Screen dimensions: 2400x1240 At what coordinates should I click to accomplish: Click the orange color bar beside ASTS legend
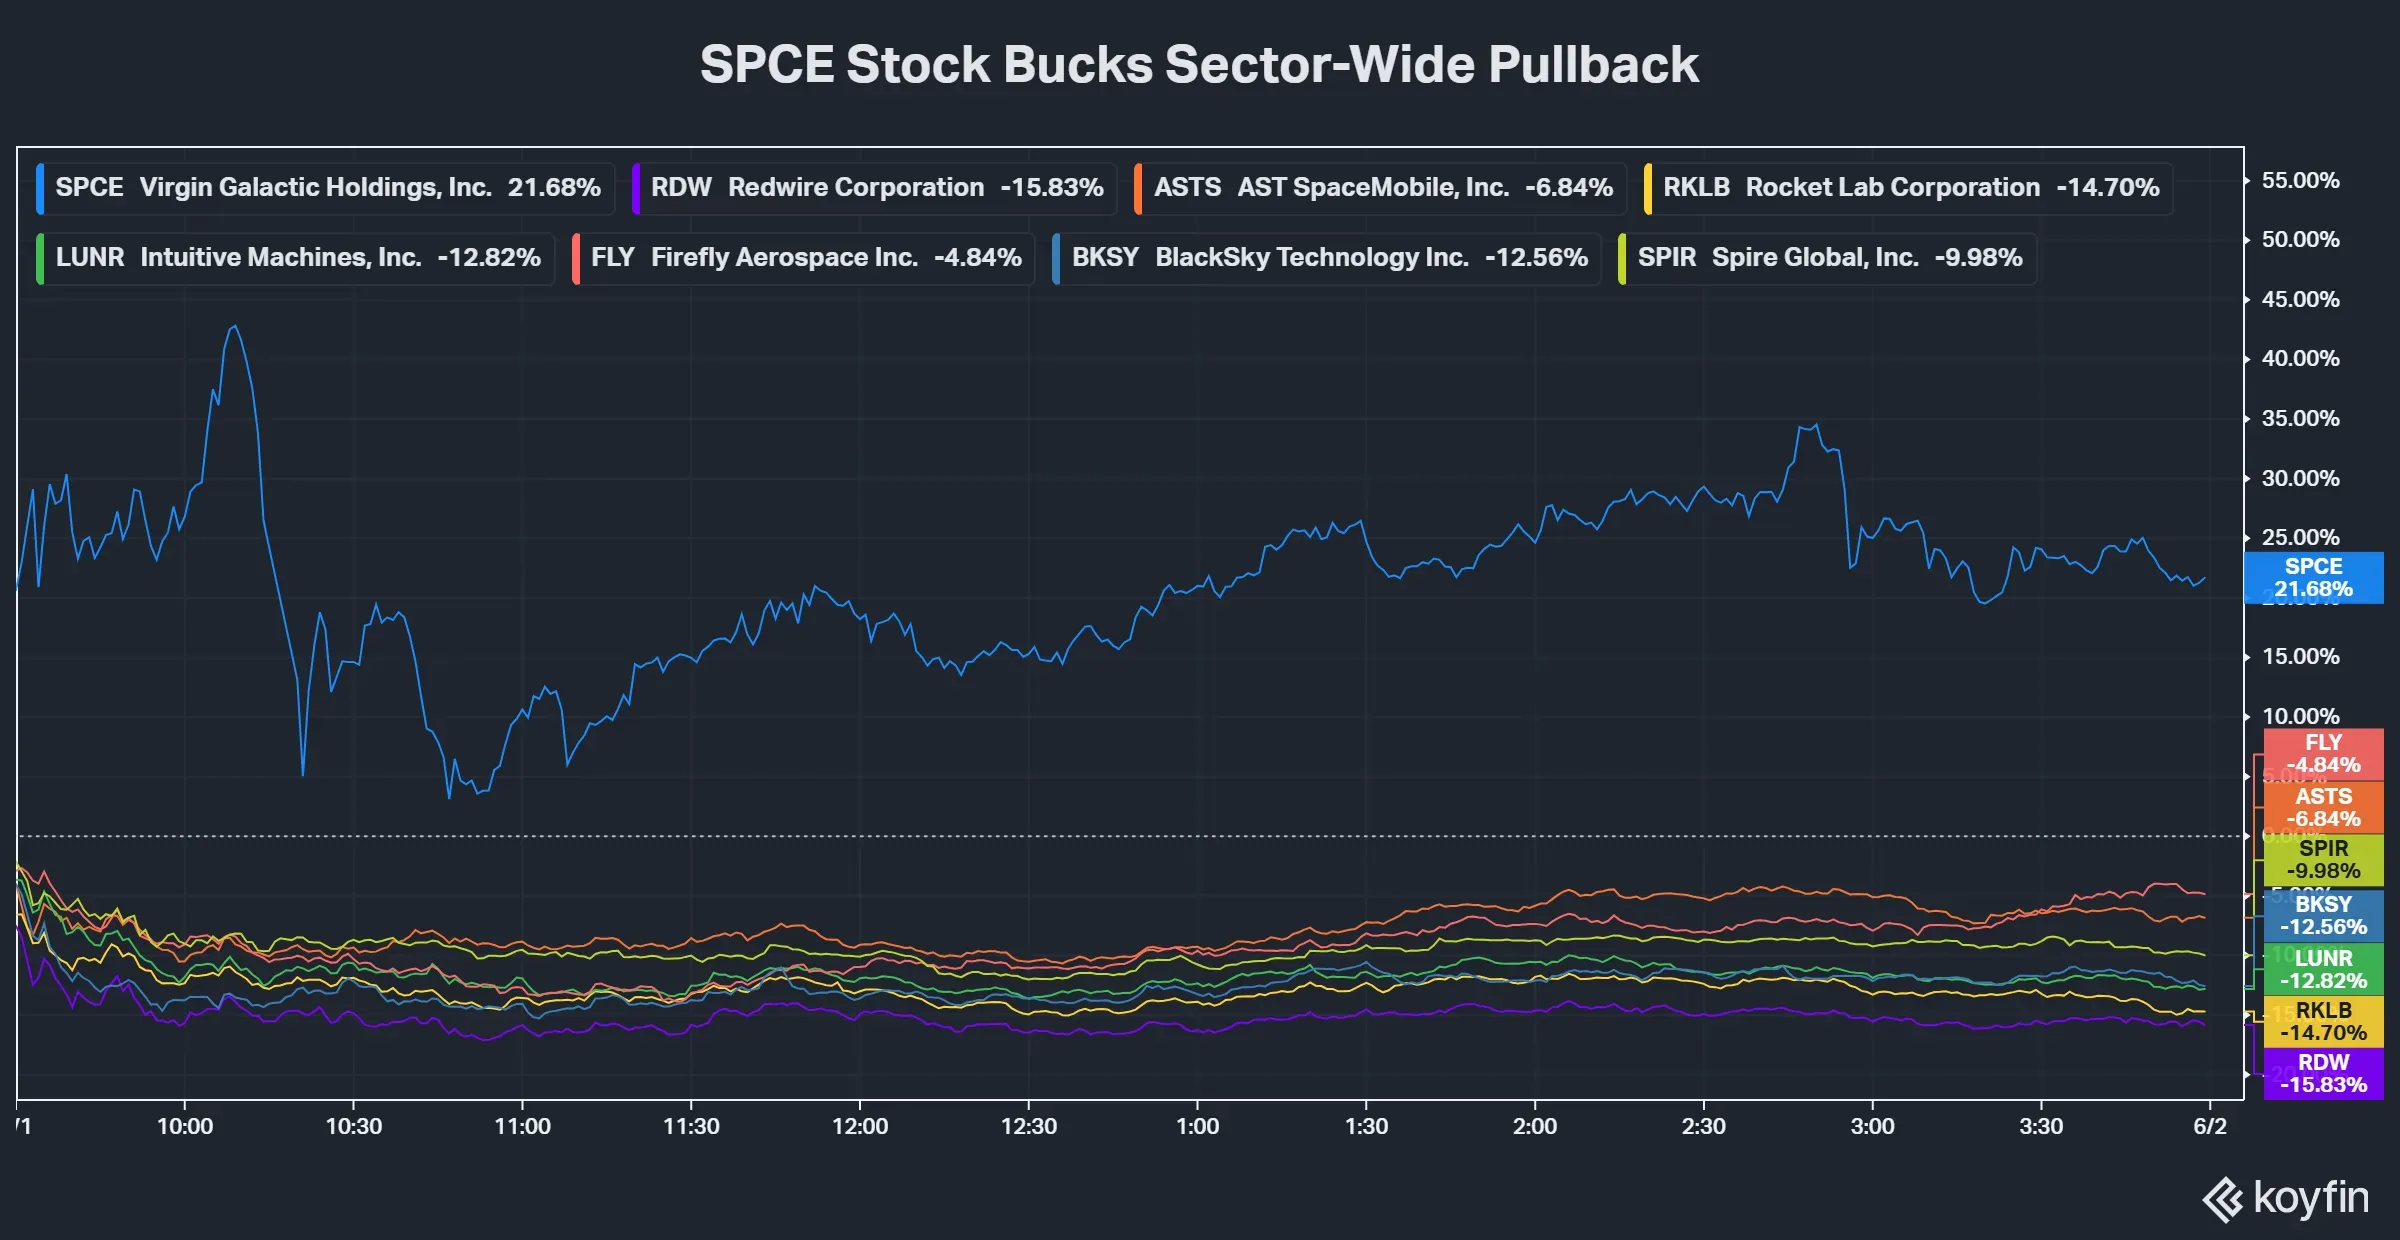(x=1138, y=188)
